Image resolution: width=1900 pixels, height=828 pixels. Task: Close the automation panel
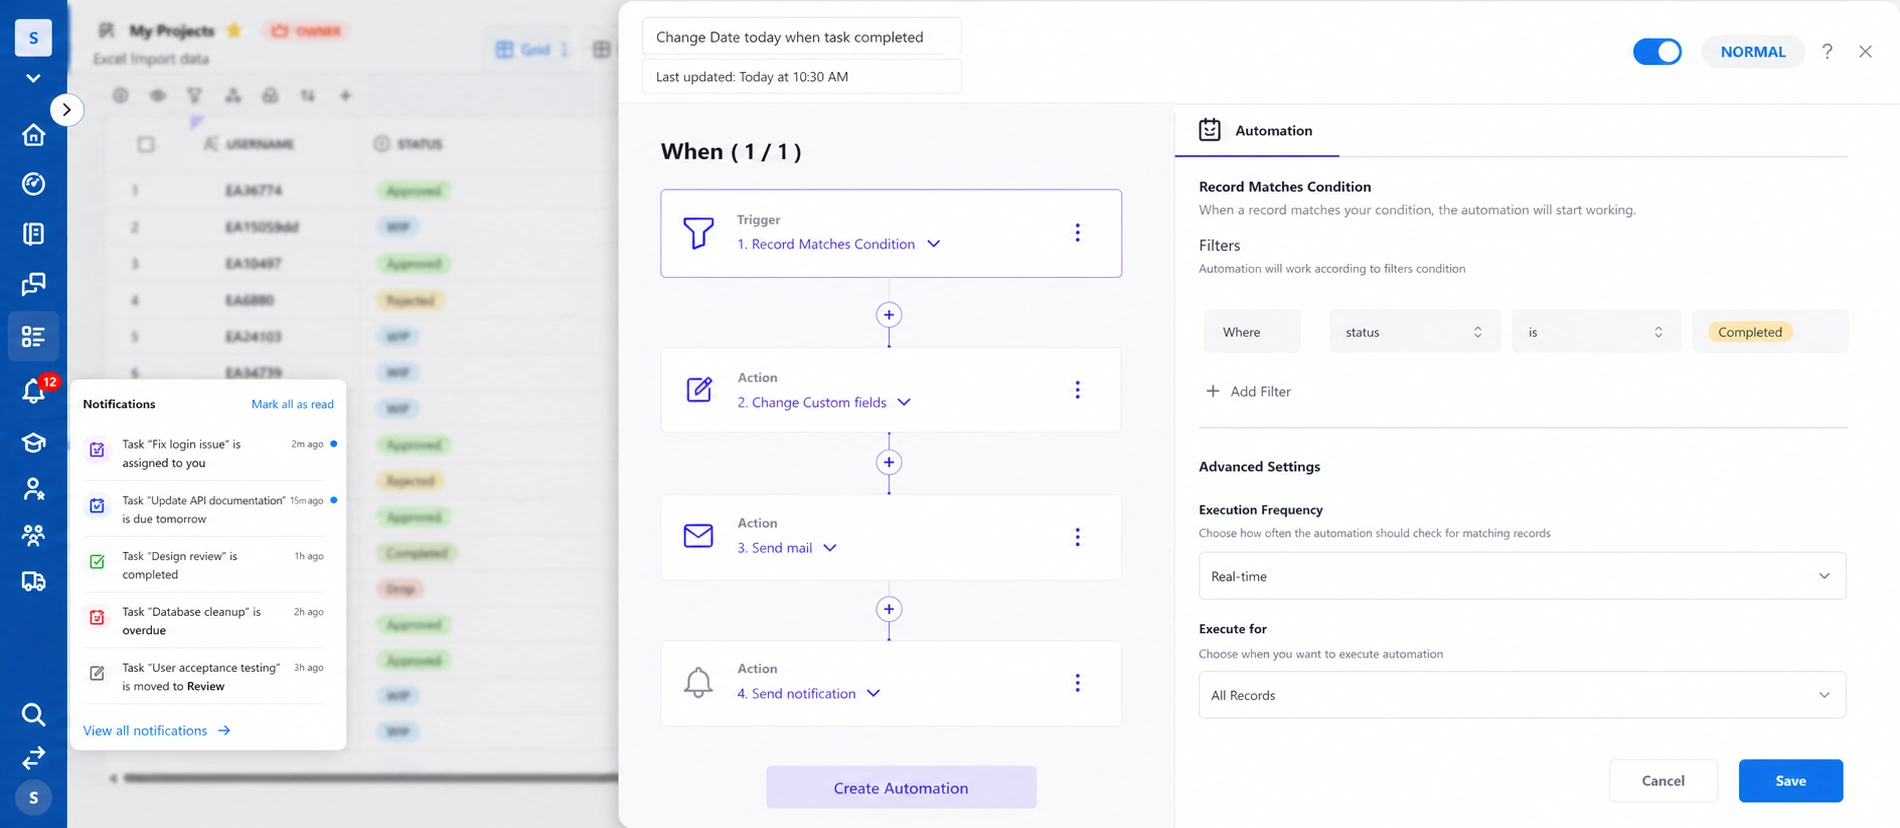click(1865, 51)
